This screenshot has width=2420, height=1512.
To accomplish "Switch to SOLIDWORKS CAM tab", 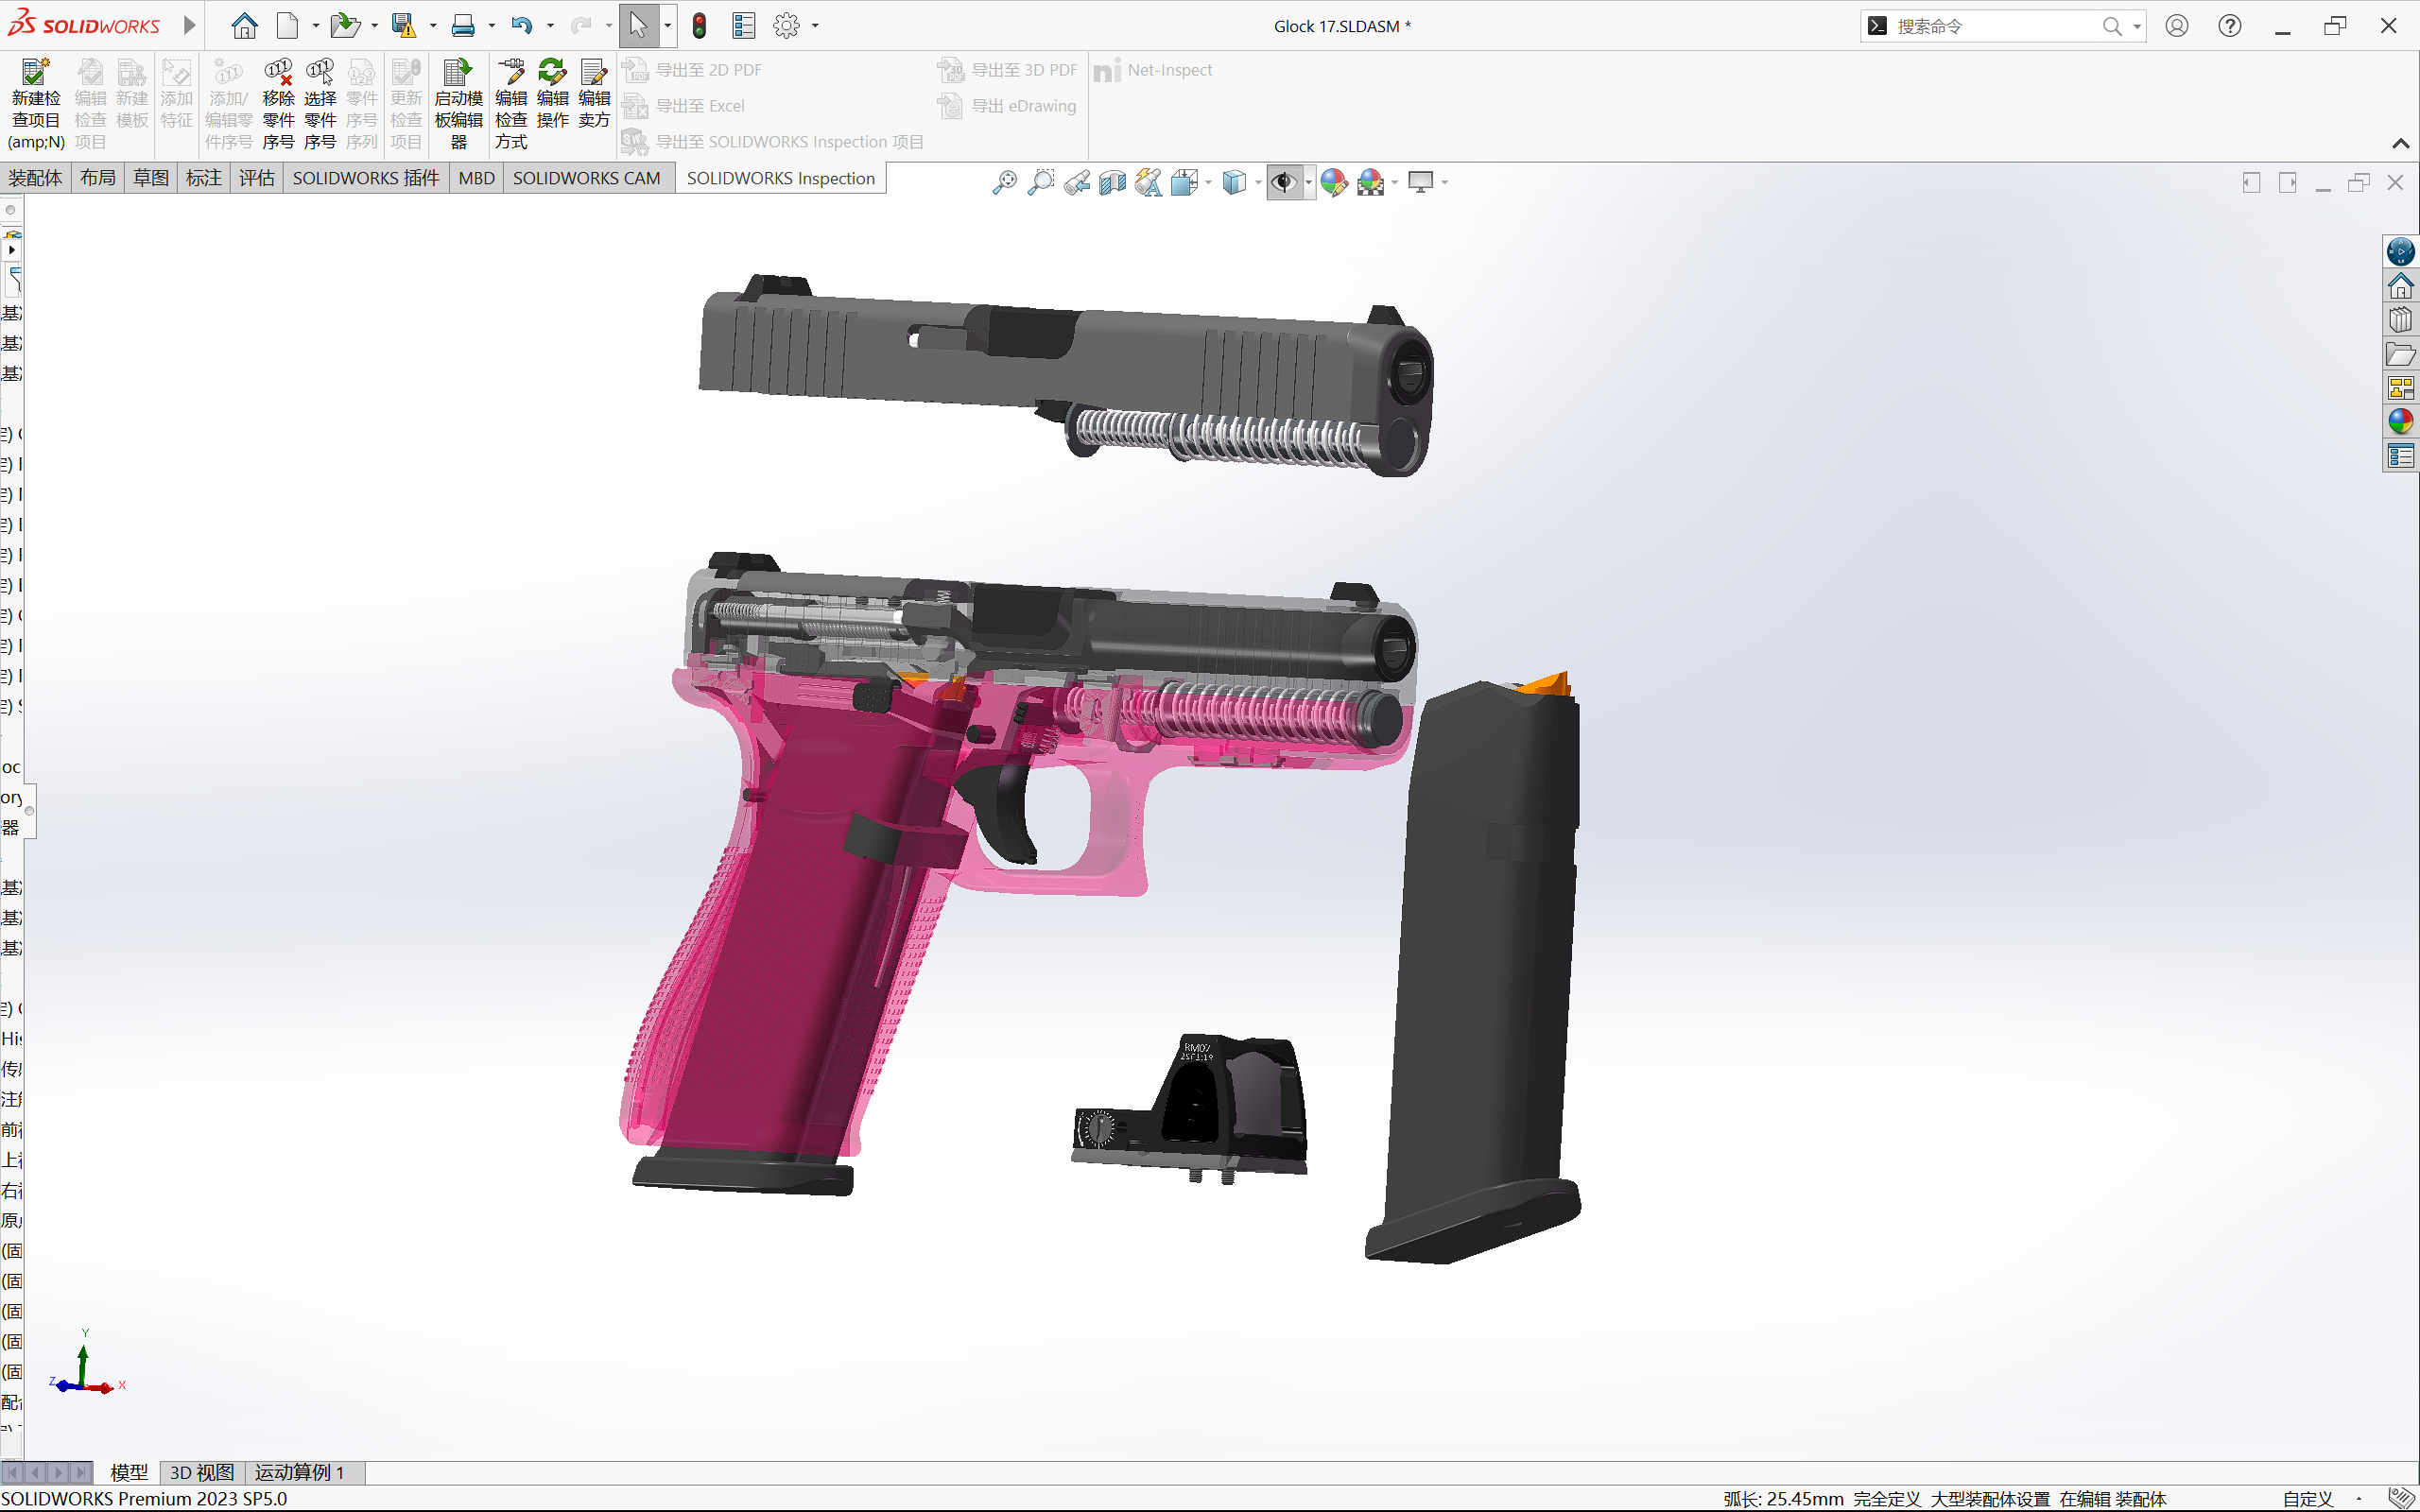I will pyautogui.click(x=587, y=178).
